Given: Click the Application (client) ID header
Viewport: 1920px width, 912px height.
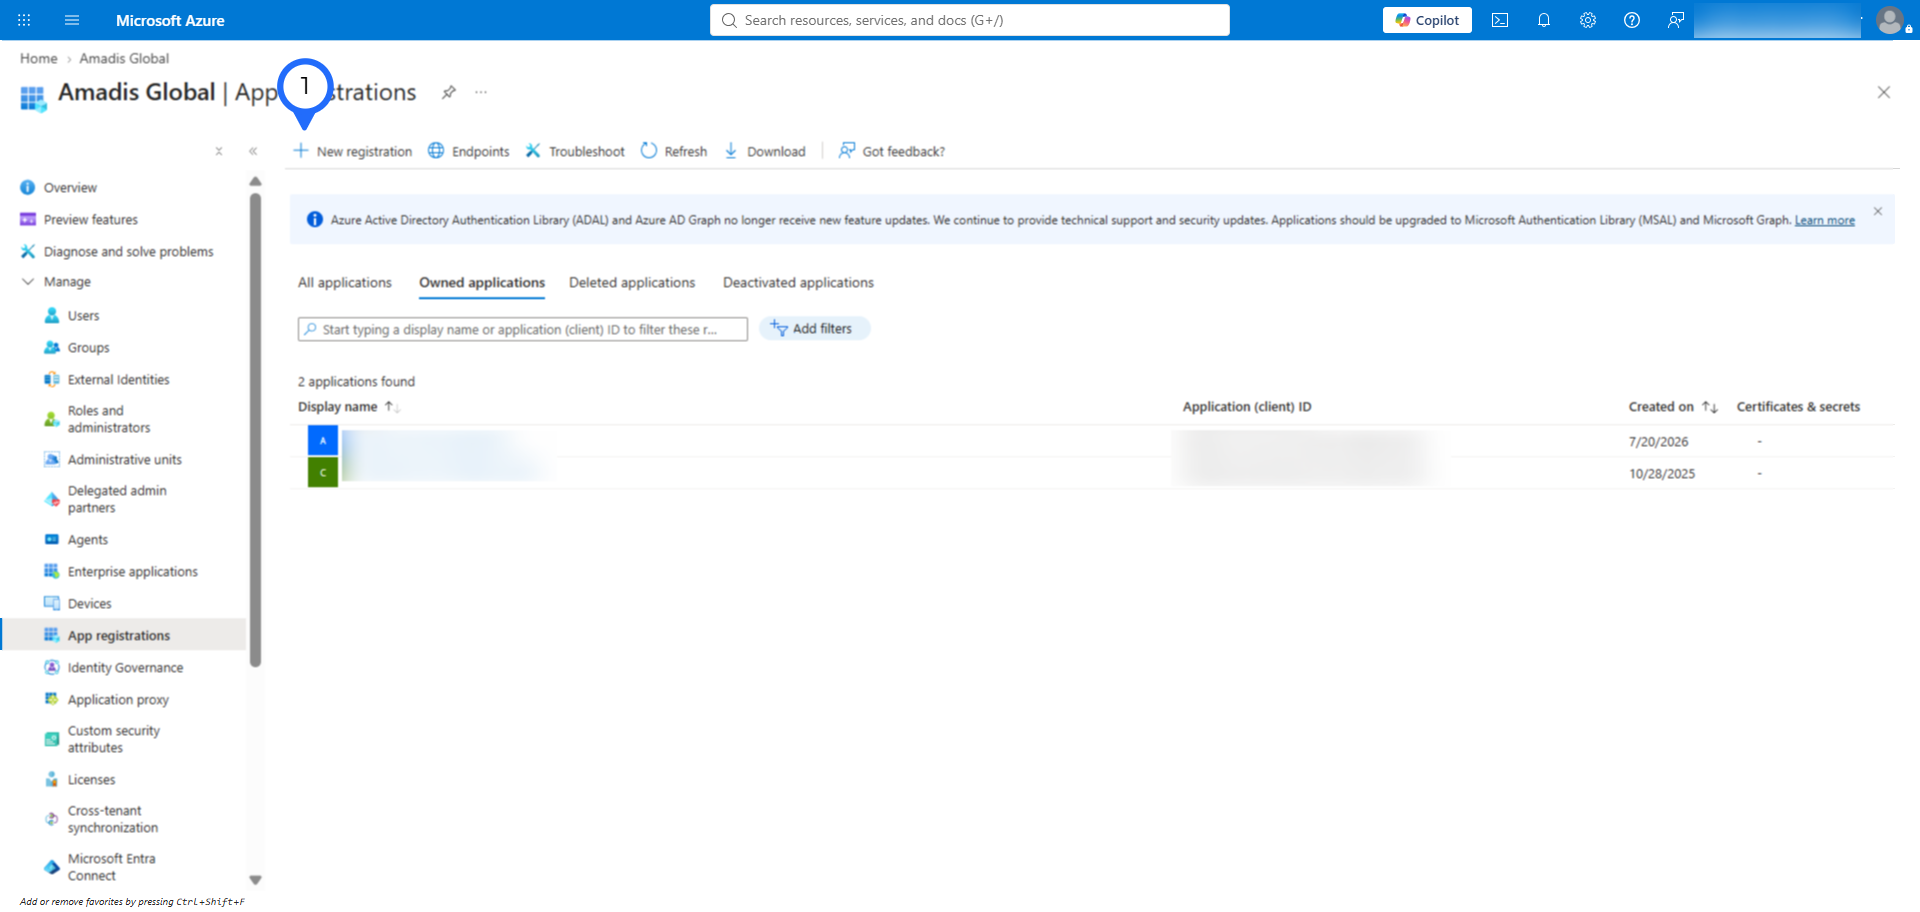Looking at the screenshot, I should tap(1247, 407).
